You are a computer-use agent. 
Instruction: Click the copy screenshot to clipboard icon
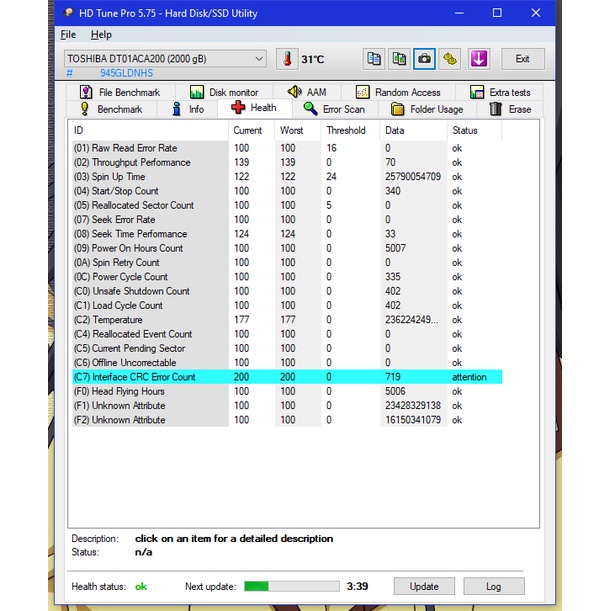pos(399,59)
